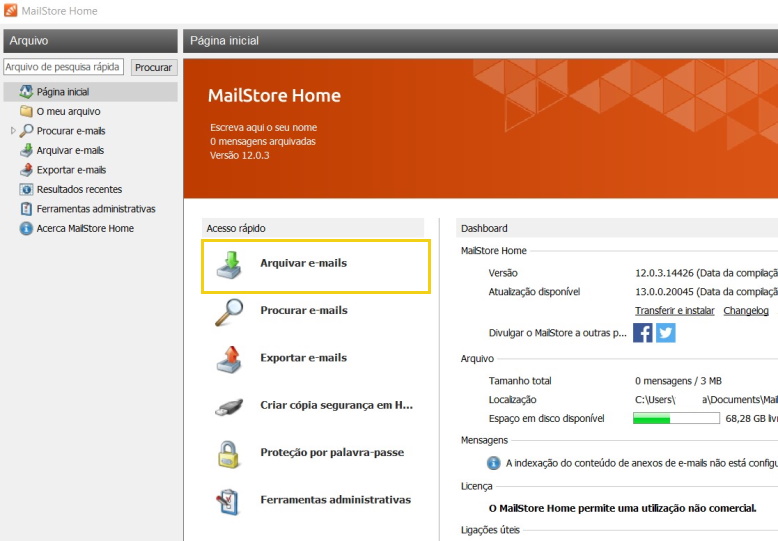The height and width of the screenshot is (541, 778).
Task: Click the large red upload icon for Exportar
Action: point(229,359)
